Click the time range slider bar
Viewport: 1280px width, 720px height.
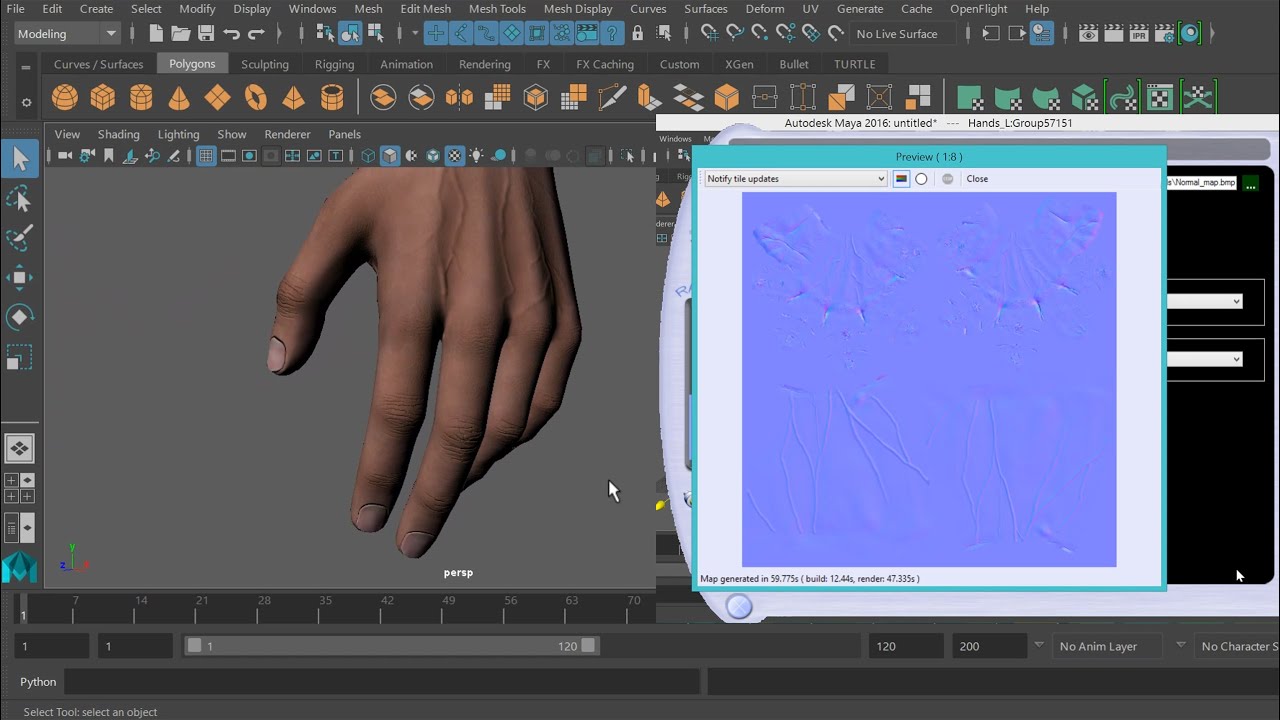pos(391,646)
